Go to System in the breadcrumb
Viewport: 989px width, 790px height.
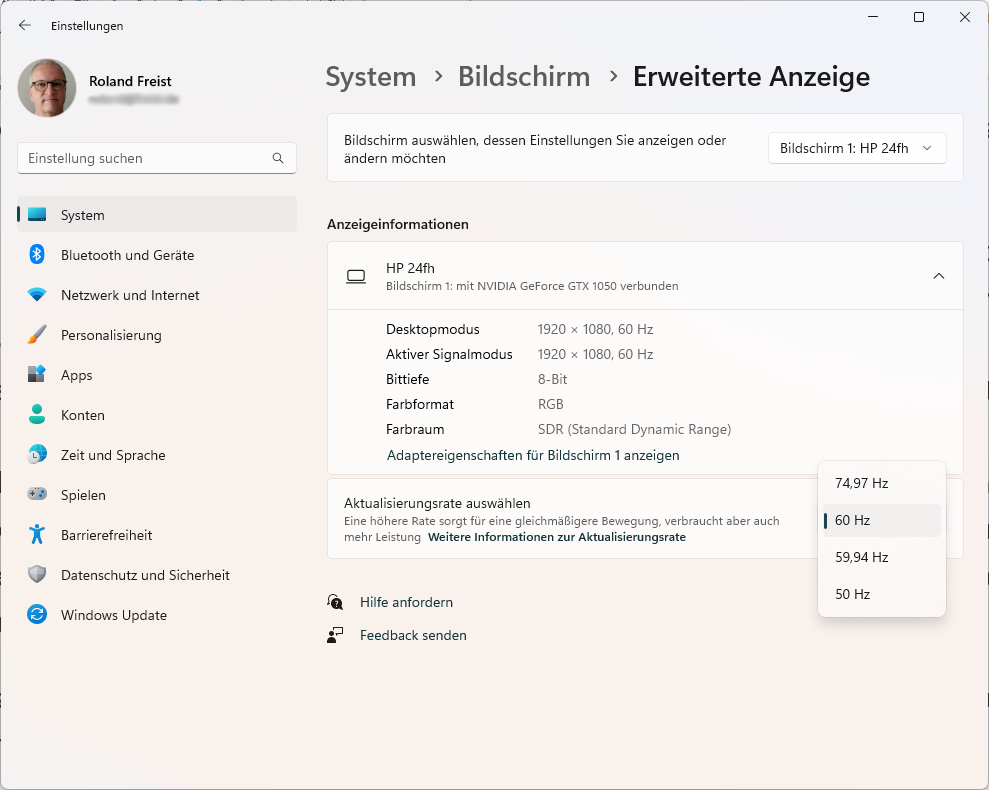[x=370, y=77]
